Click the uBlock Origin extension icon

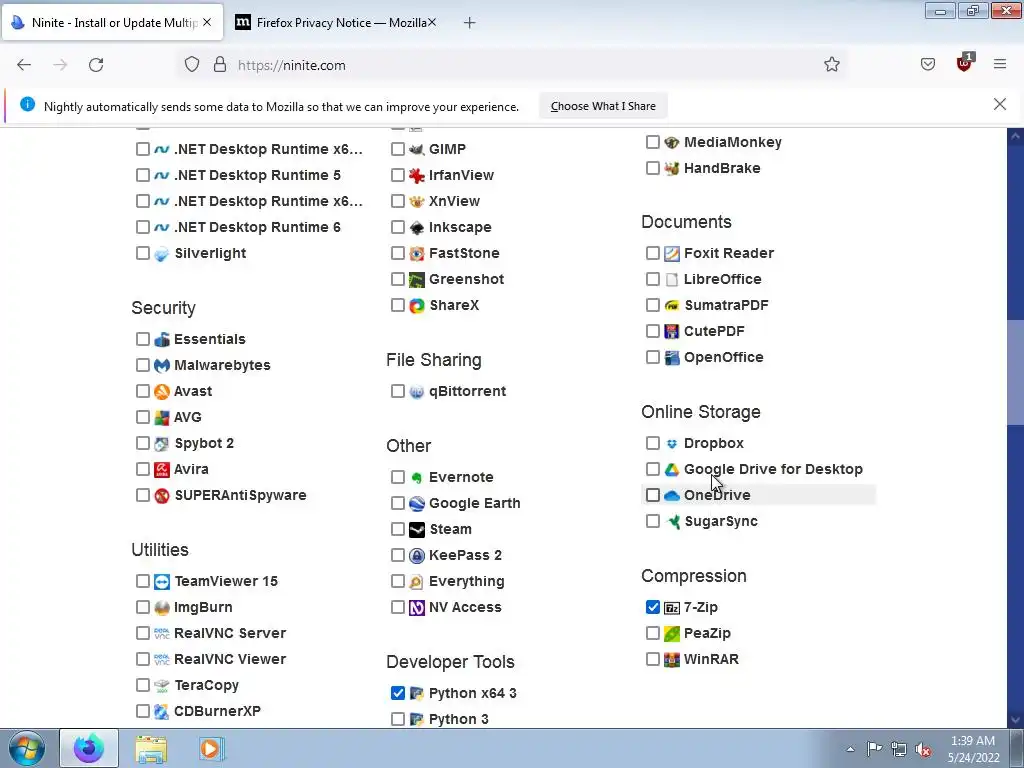pyautogui.click(x=964, y=63)
